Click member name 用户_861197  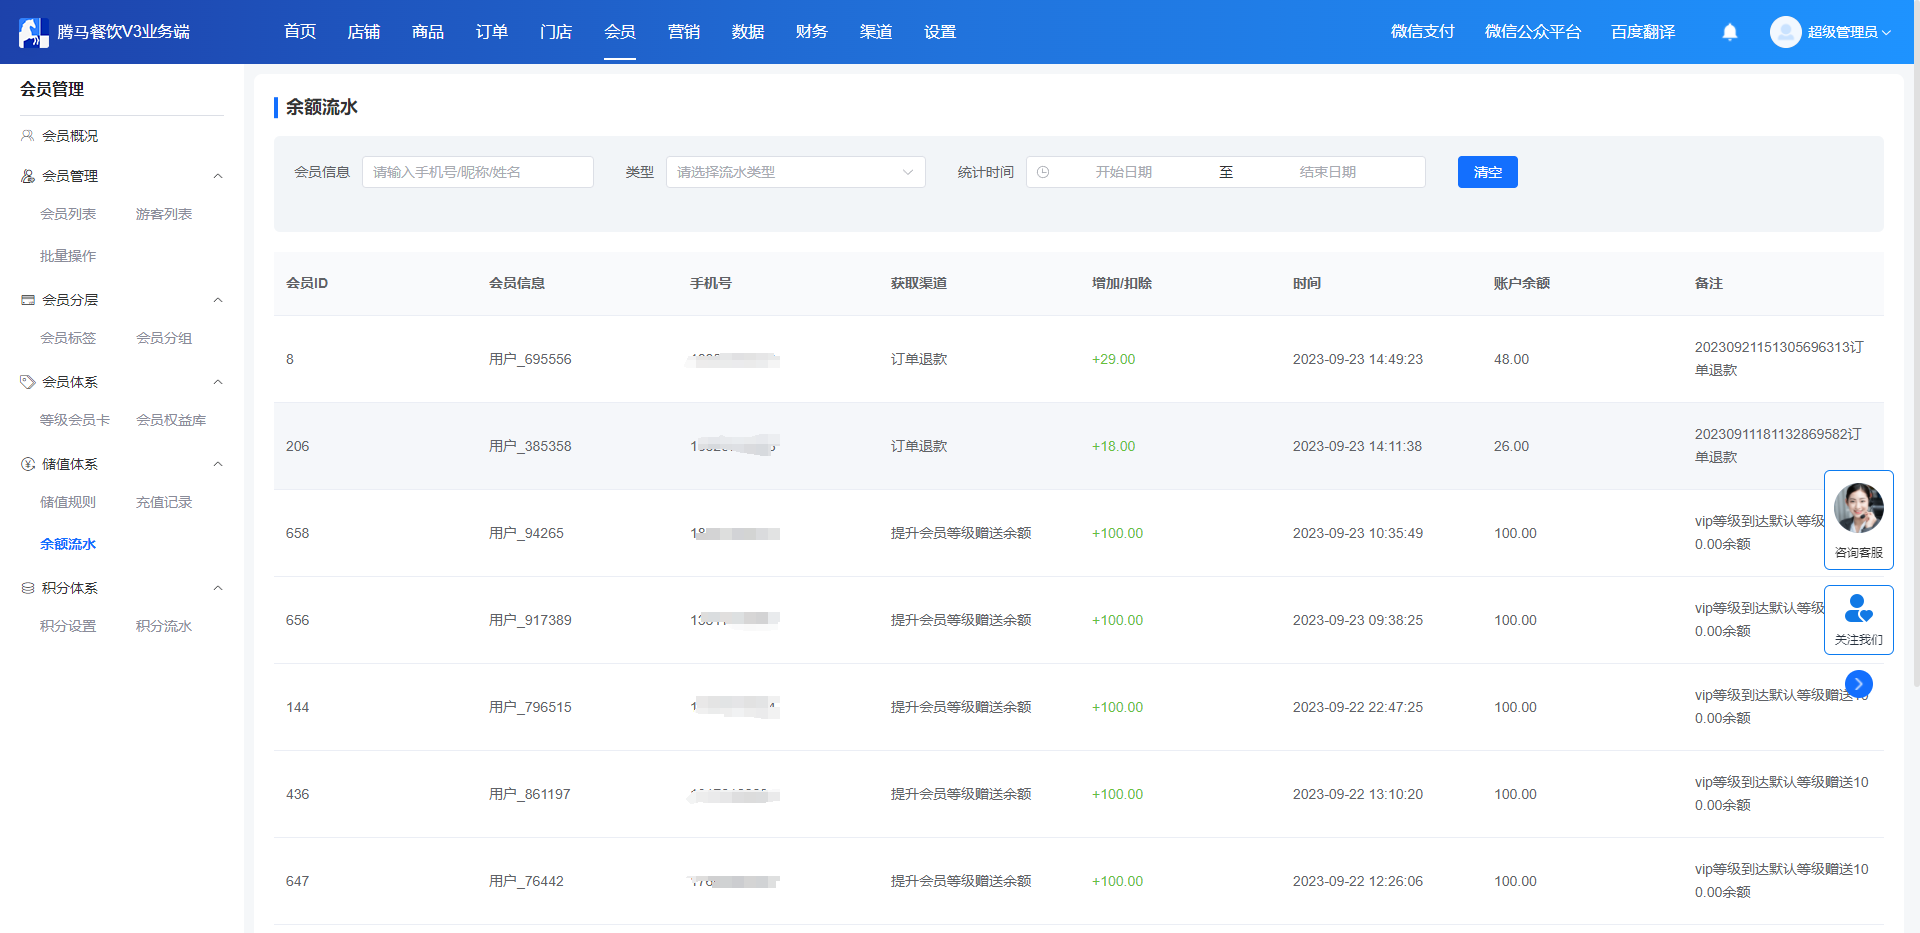click(530, 794)
